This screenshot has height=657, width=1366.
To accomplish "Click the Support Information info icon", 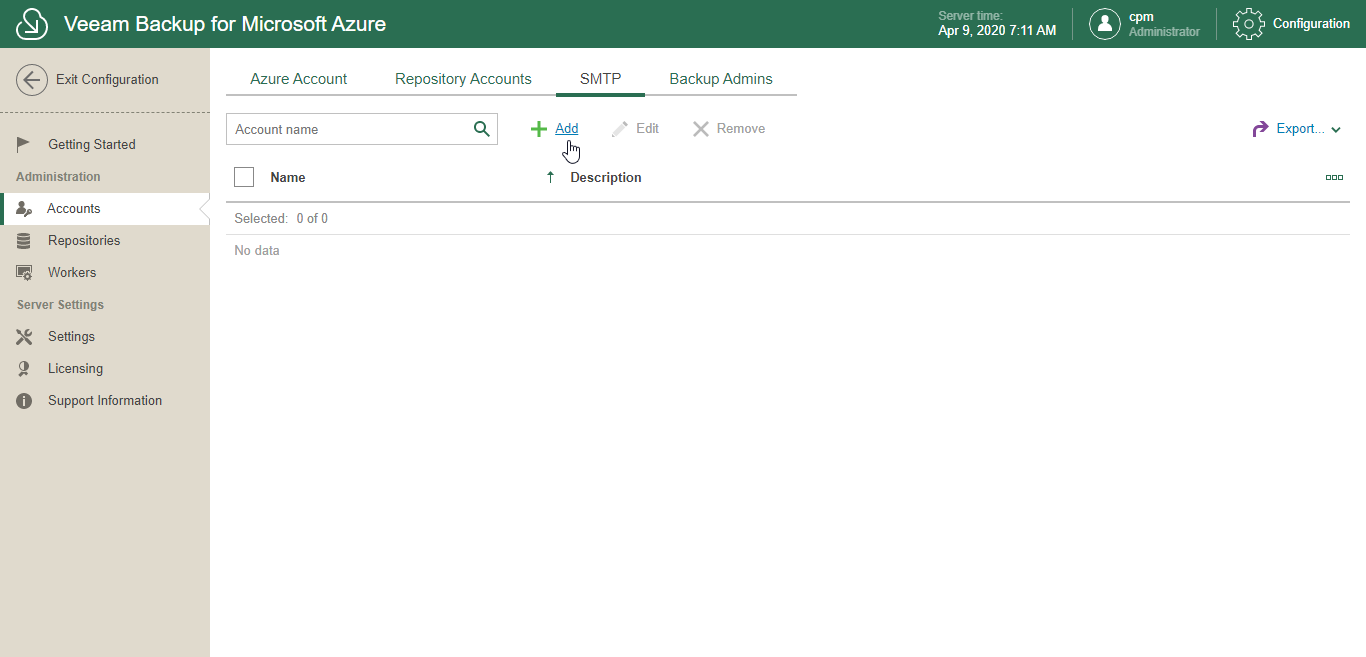I will pyautogui.click(x=24, y=401).
